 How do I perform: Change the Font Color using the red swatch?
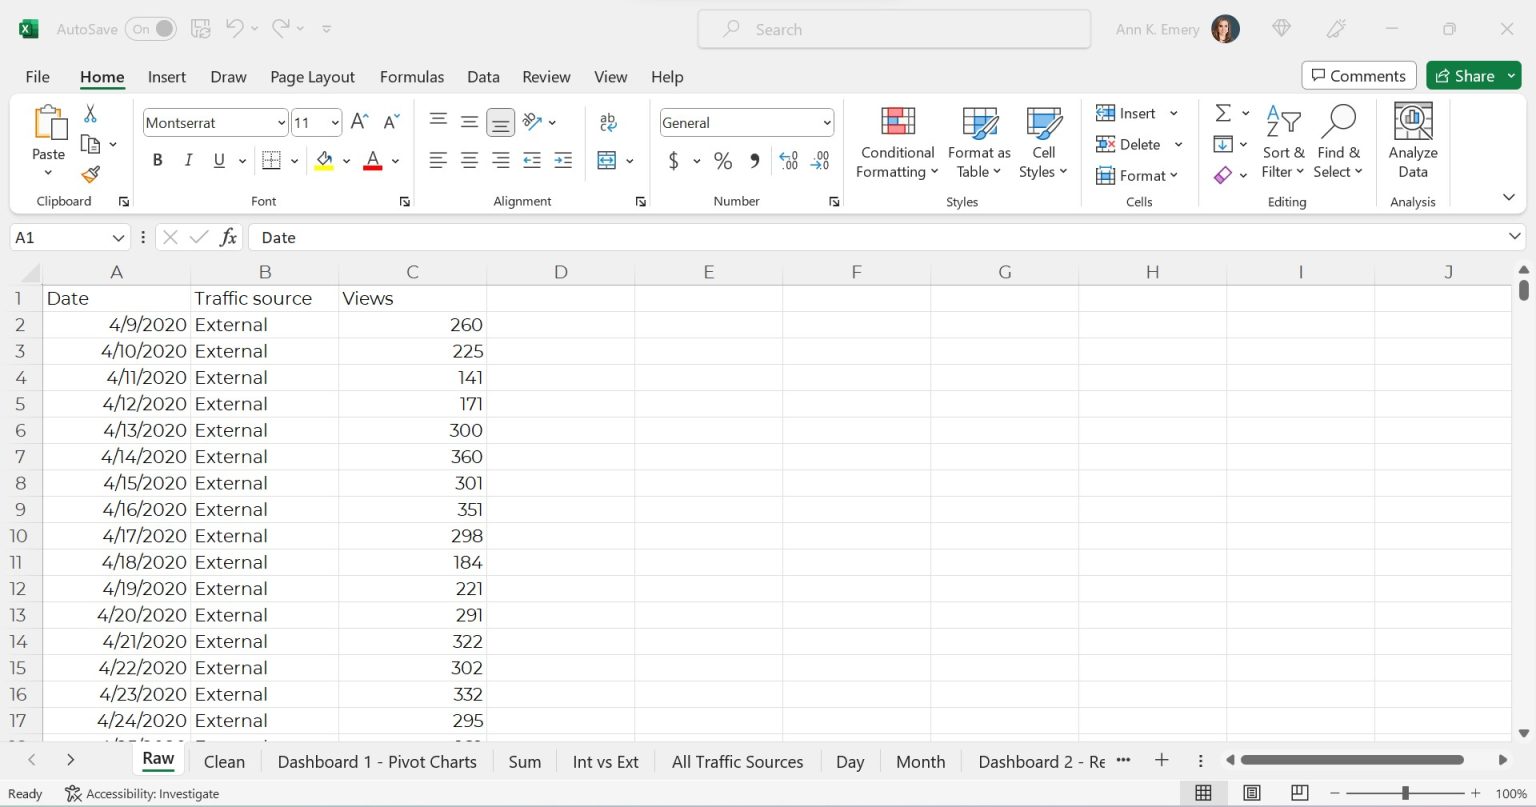click(x=371, y=160)
